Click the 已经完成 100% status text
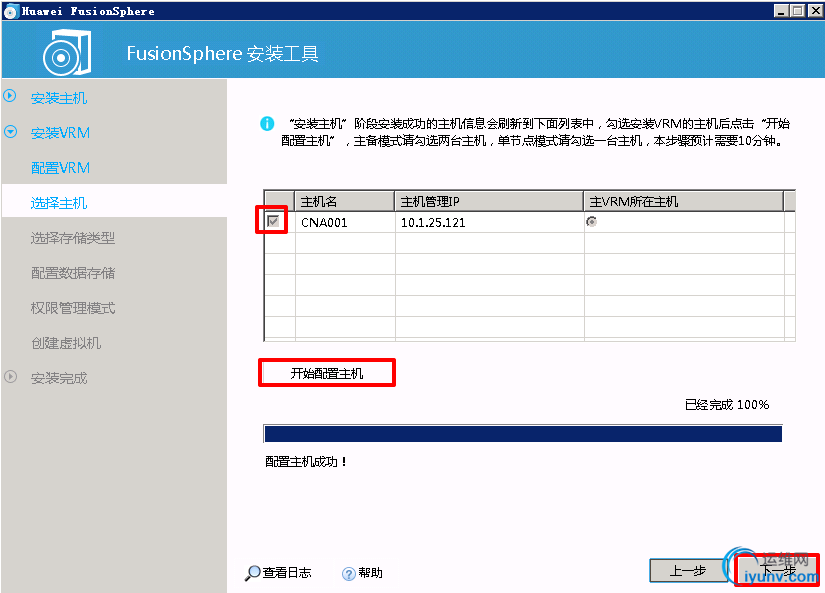 coord(727,405)
